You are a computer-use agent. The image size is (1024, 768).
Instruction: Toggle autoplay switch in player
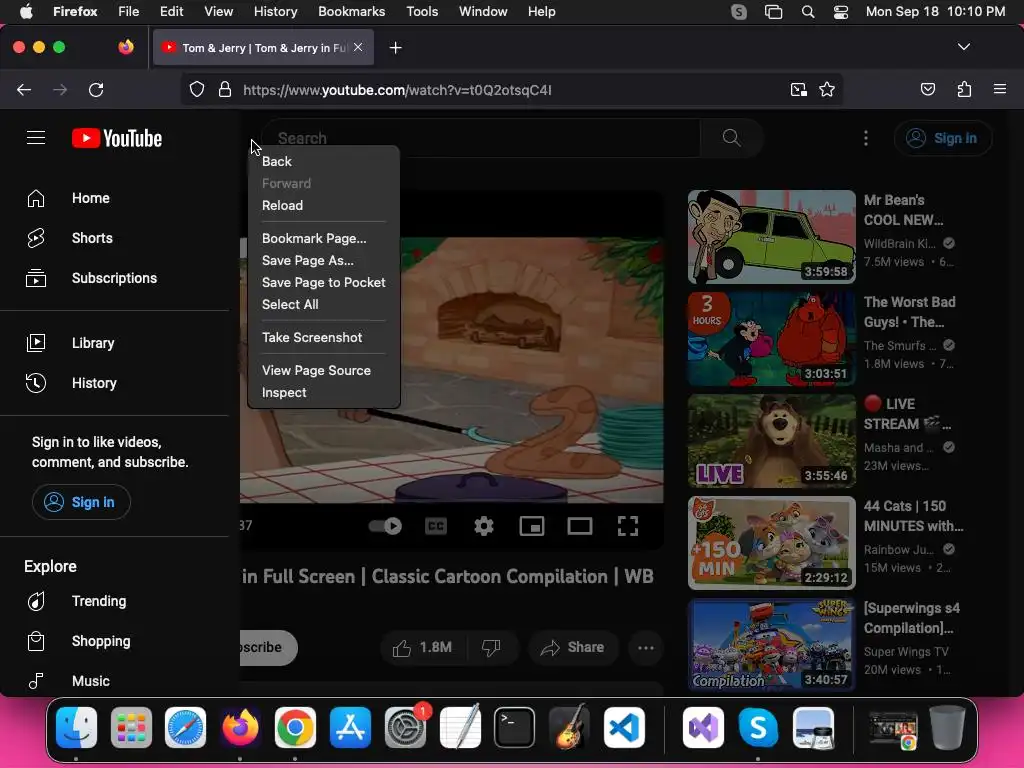pos(385,526)
